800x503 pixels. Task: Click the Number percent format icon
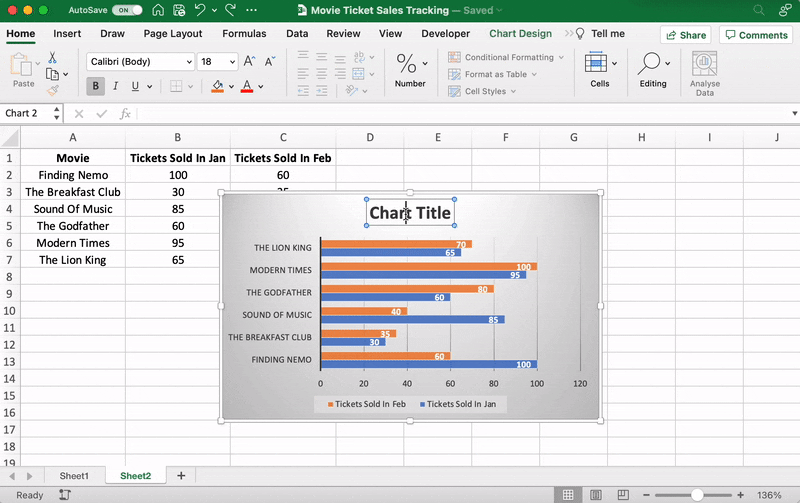pos(406,64)
